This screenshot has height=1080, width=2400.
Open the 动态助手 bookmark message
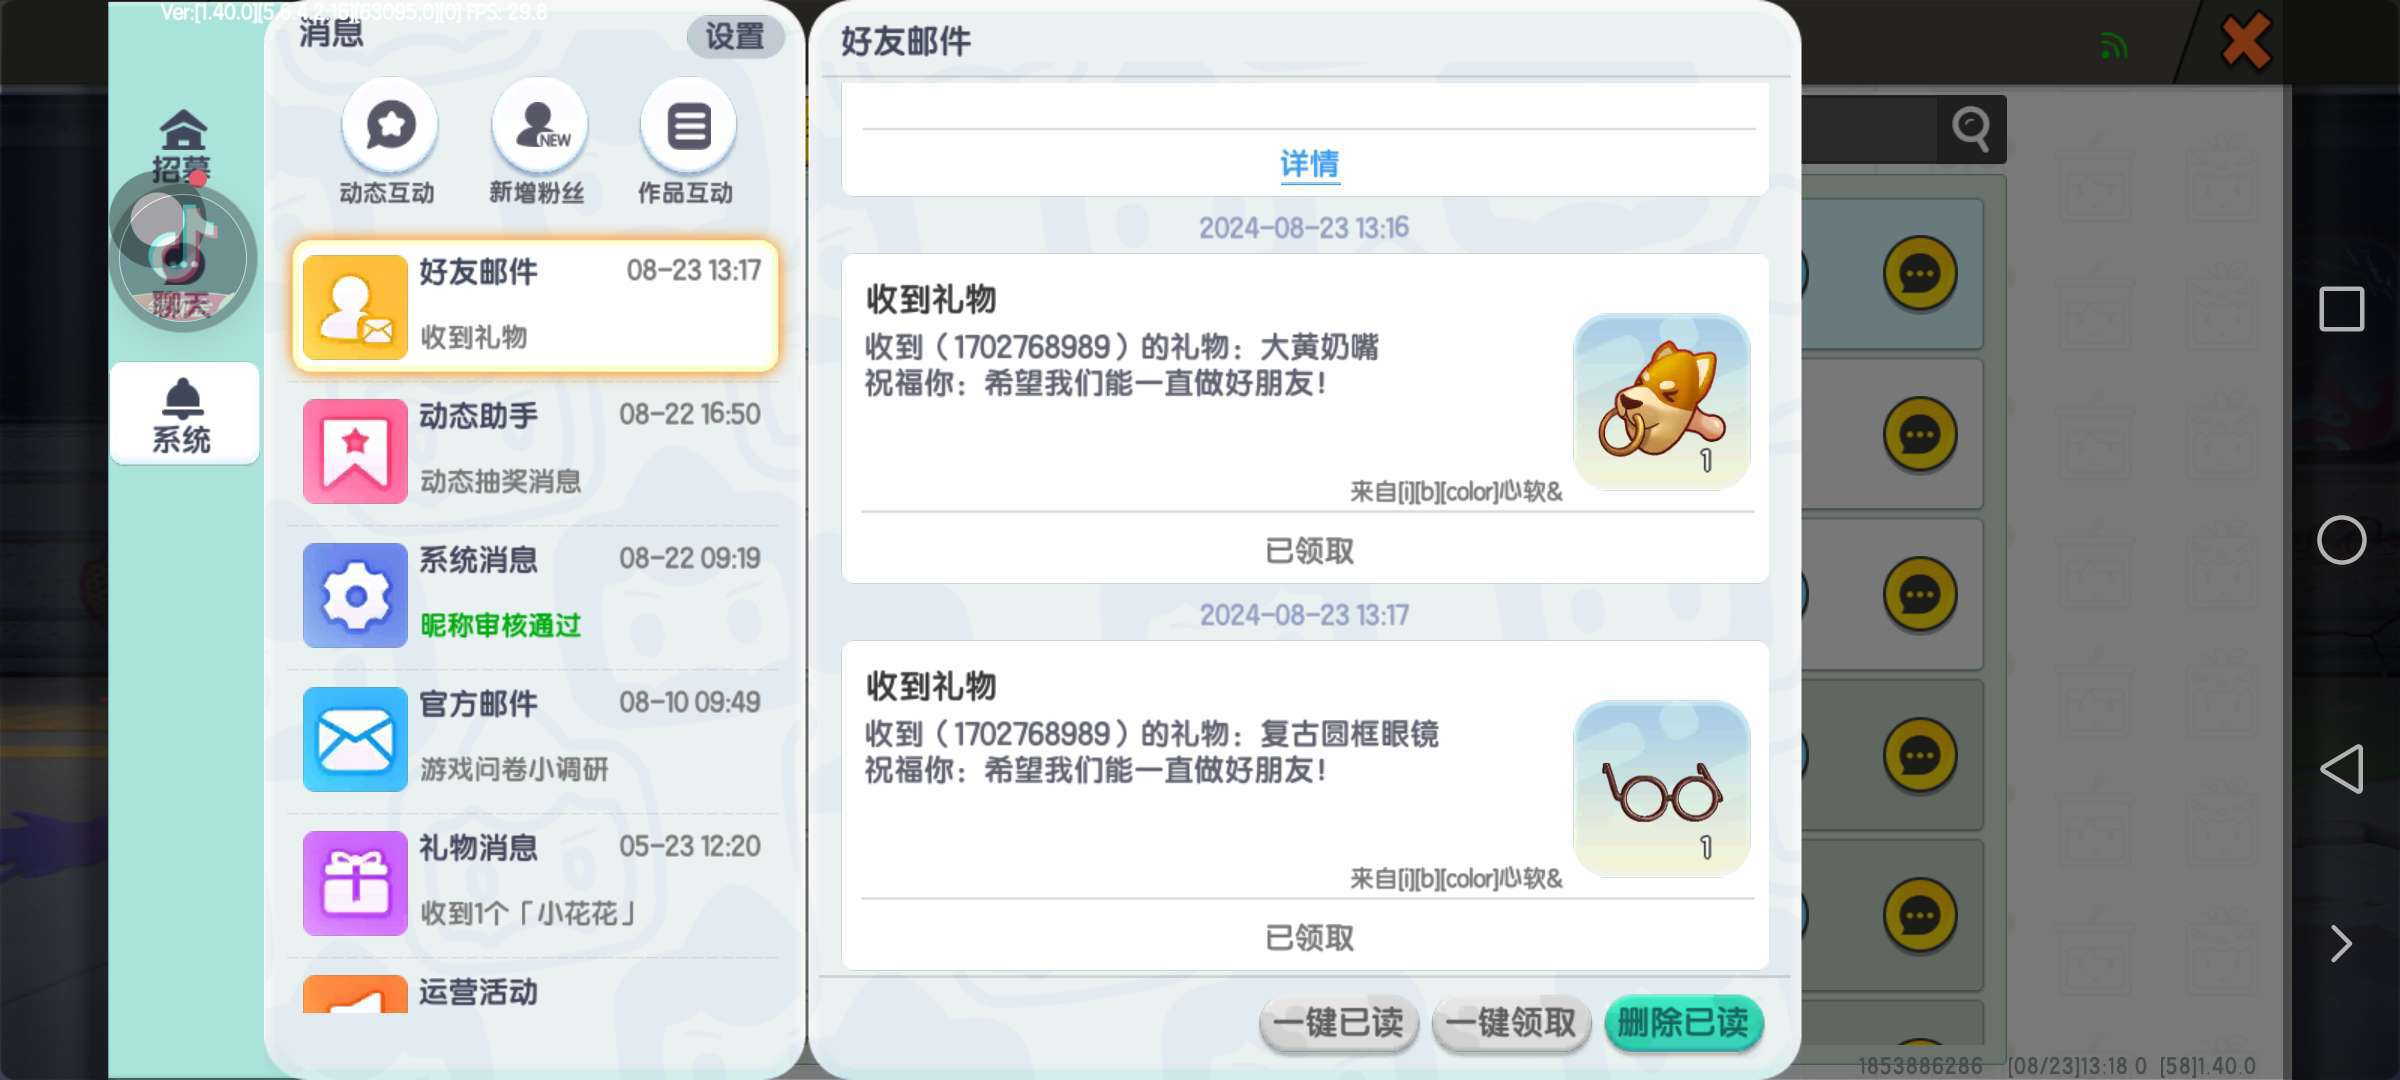(x=535, y=450)
